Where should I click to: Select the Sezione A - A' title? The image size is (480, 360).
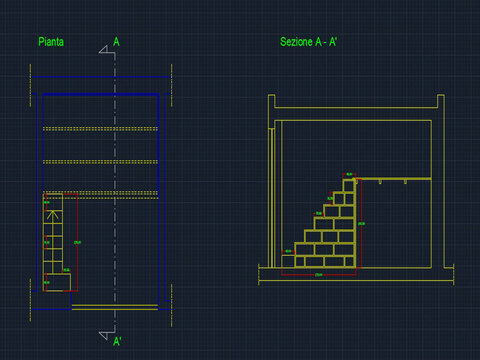308,42
